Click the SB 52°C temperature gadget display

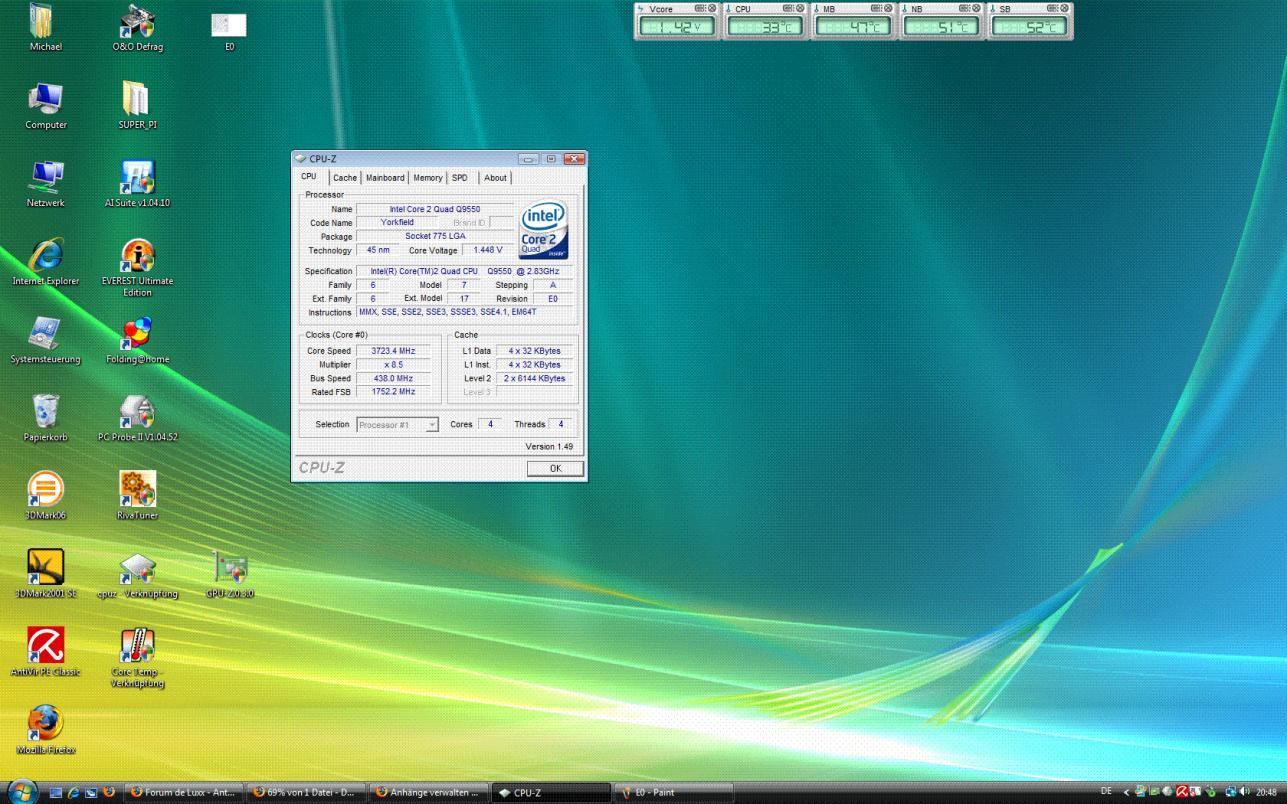click(1029, 27)
